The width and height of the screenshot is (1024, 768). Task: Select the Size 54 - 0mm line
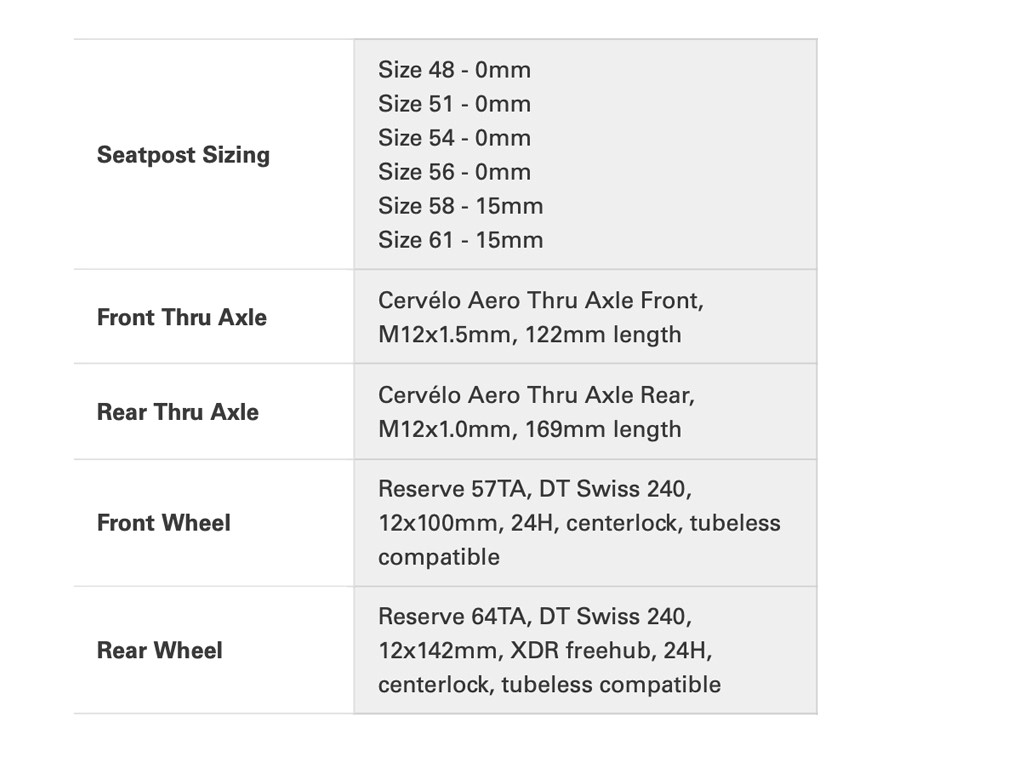[454, 138]
